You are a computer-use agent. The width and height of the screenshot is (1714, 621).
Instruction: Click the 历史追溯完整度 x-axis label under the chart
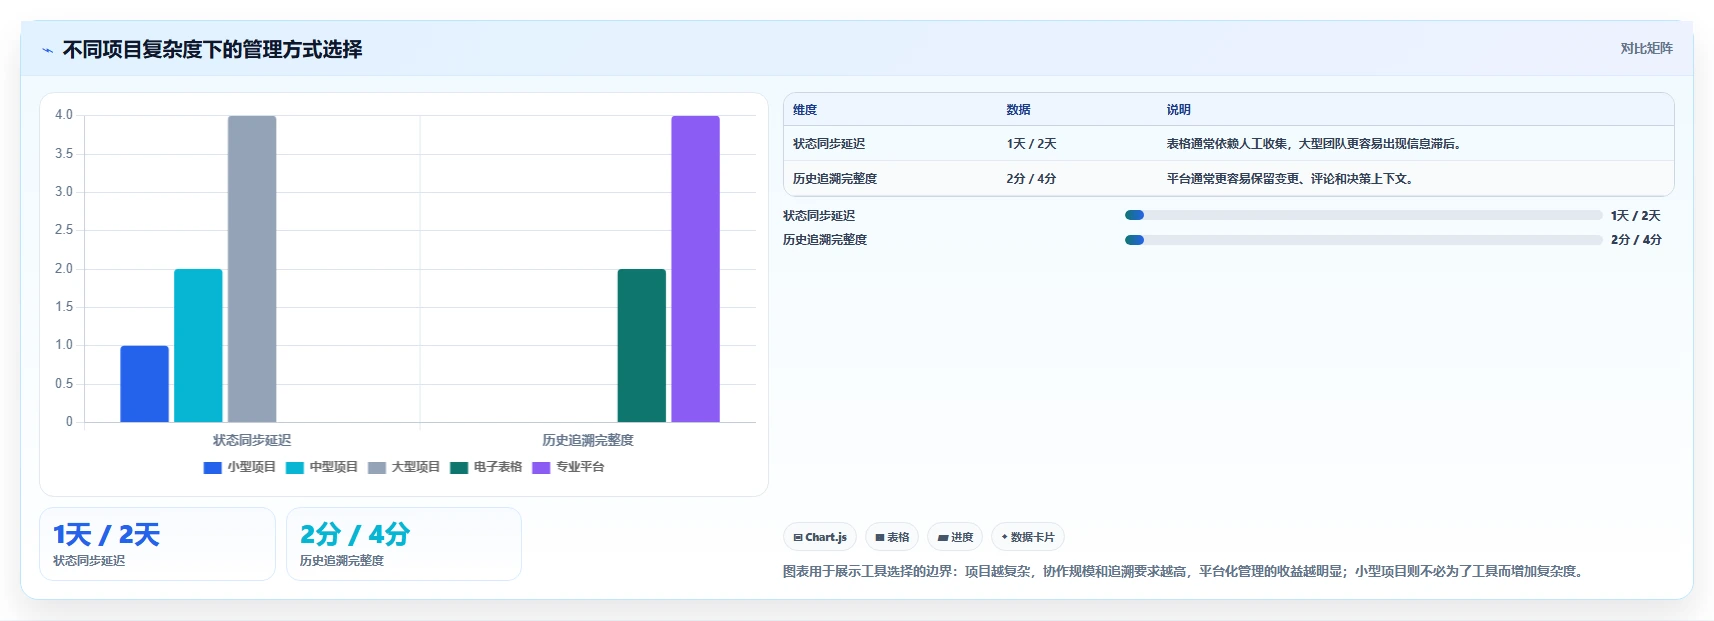click(588, 440)
